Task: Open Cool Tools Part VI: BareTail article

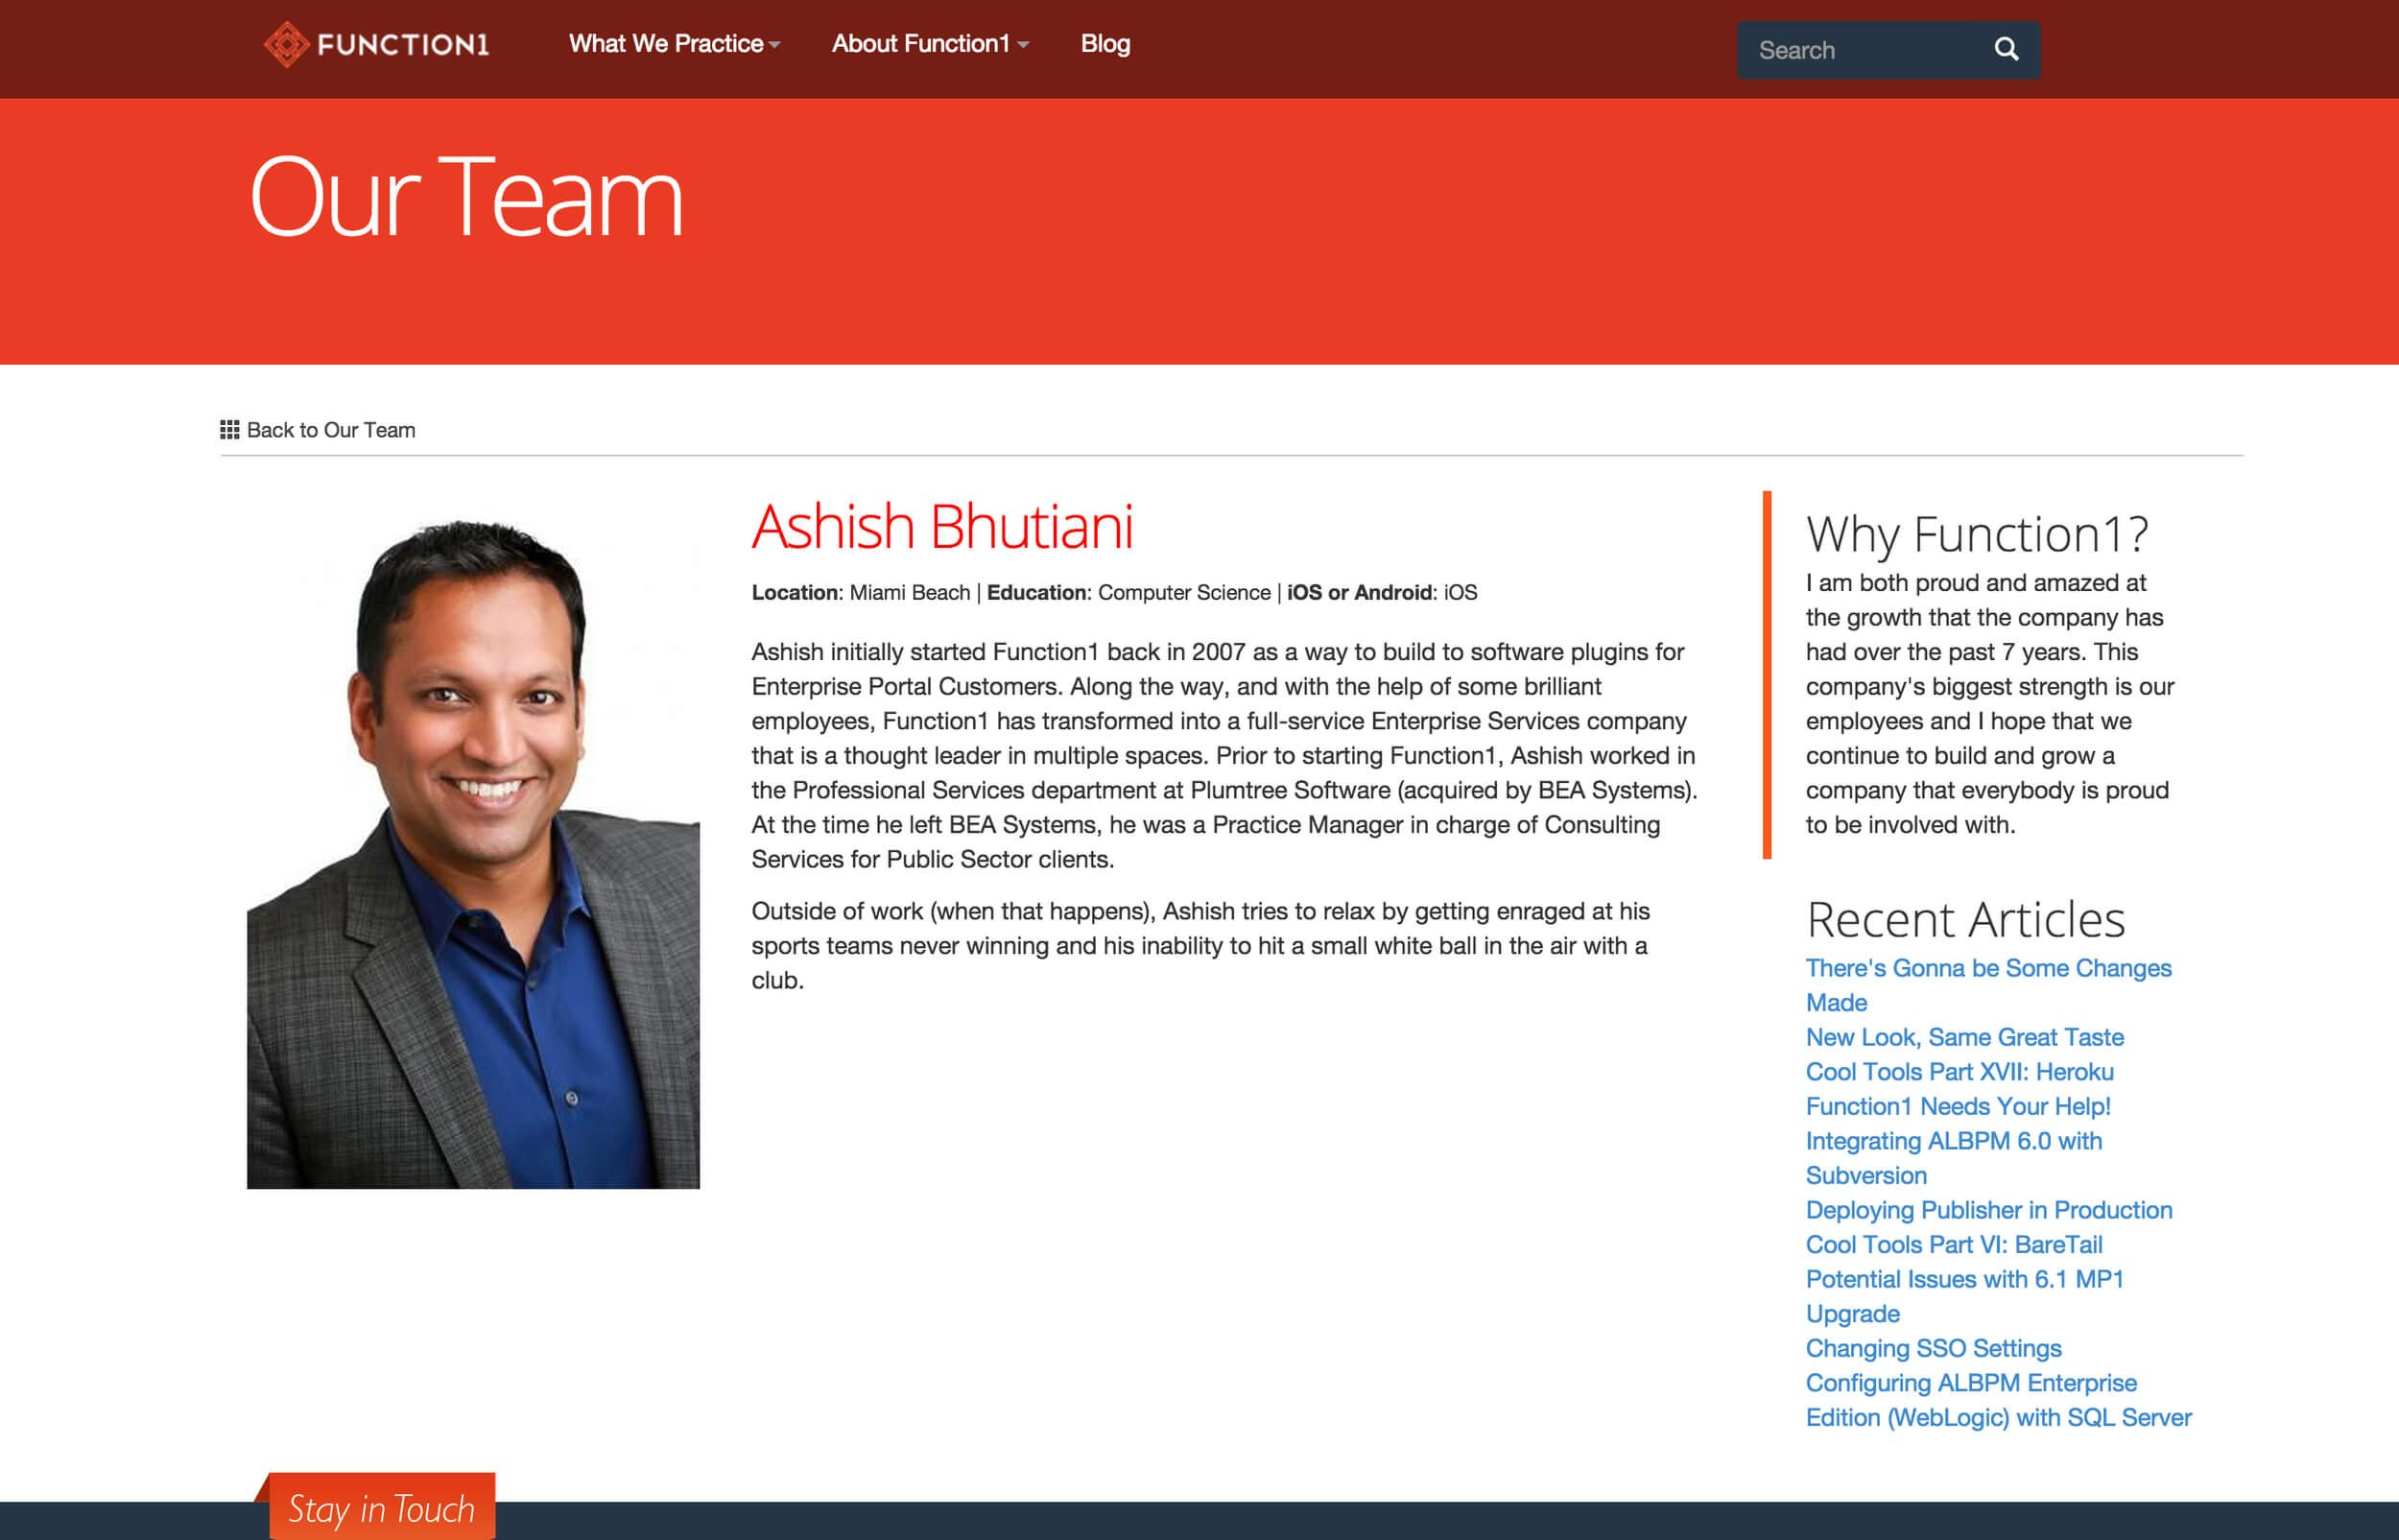Action: pyautogui.click(x=1953, y=1245)
